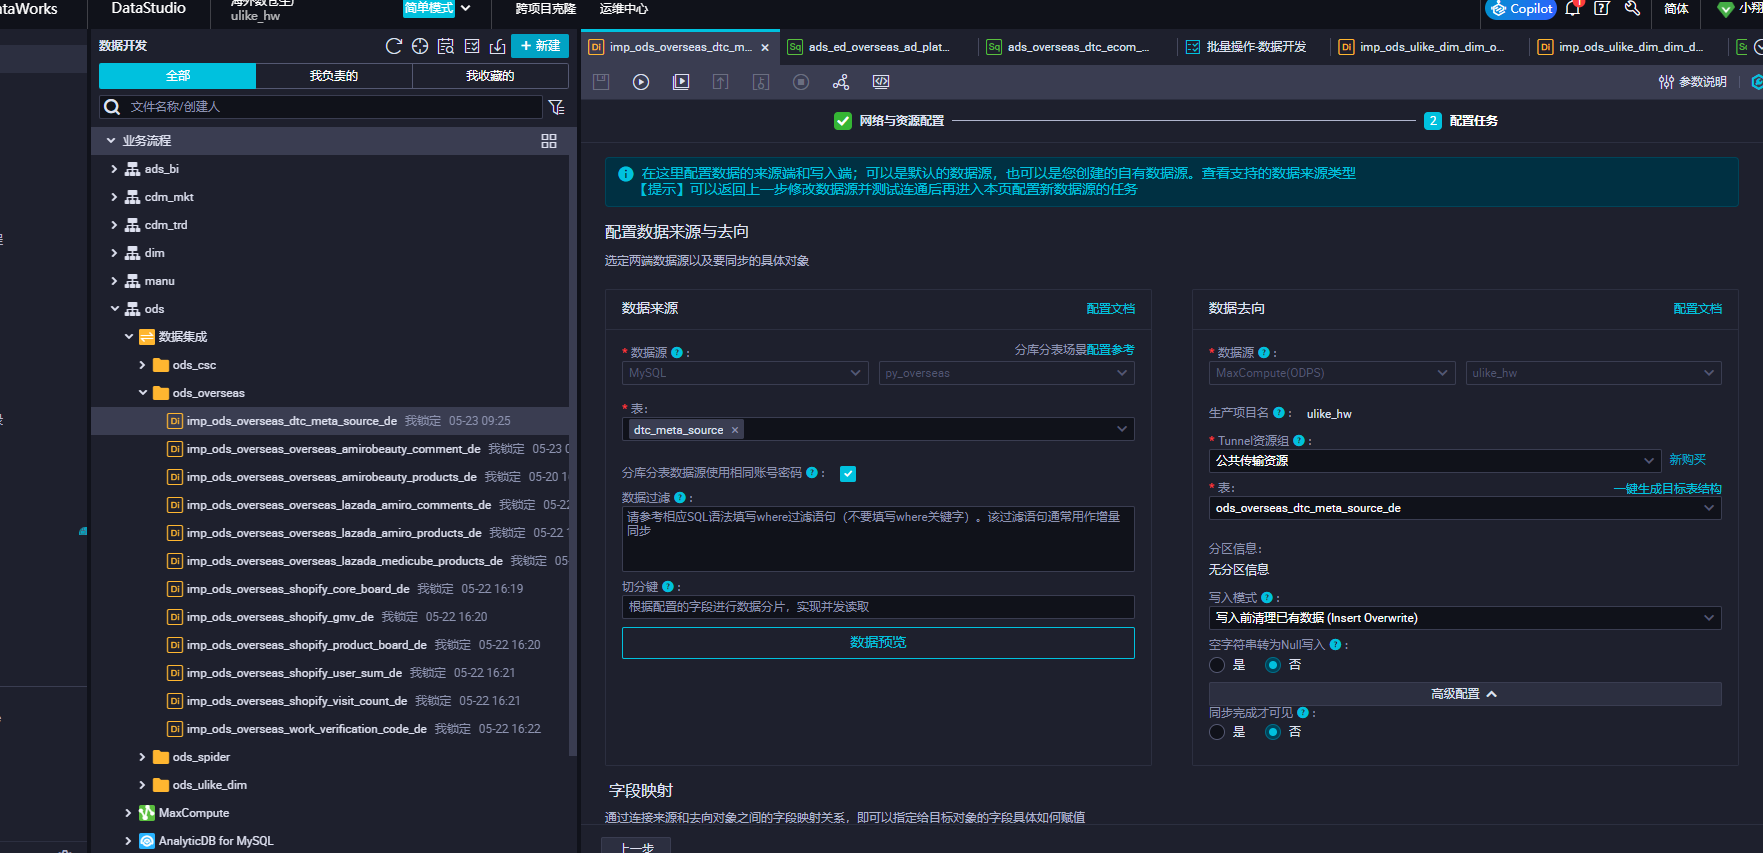Click the stop icon in the toolbar

click(x=801, y=82)
